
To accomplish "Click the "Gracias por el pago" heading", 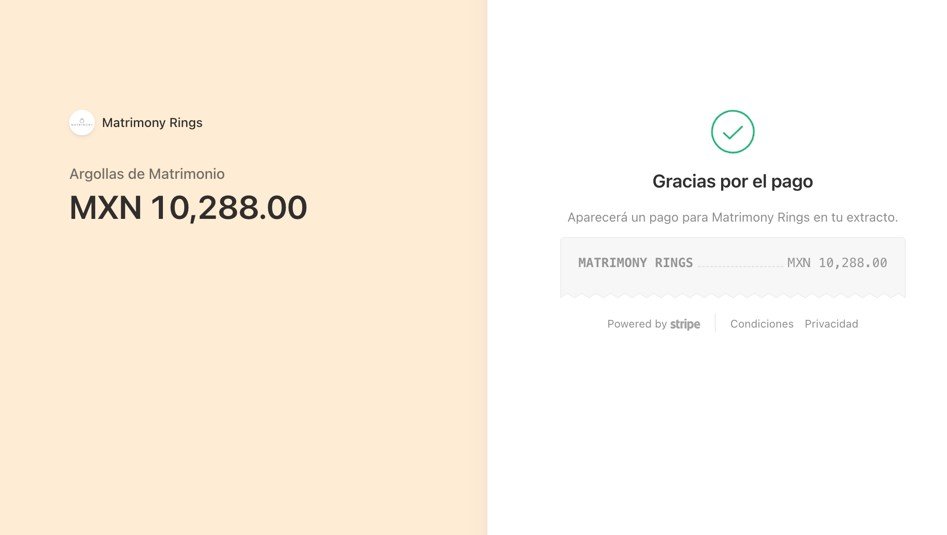I will pyautogui.click(x=732, y=182).
